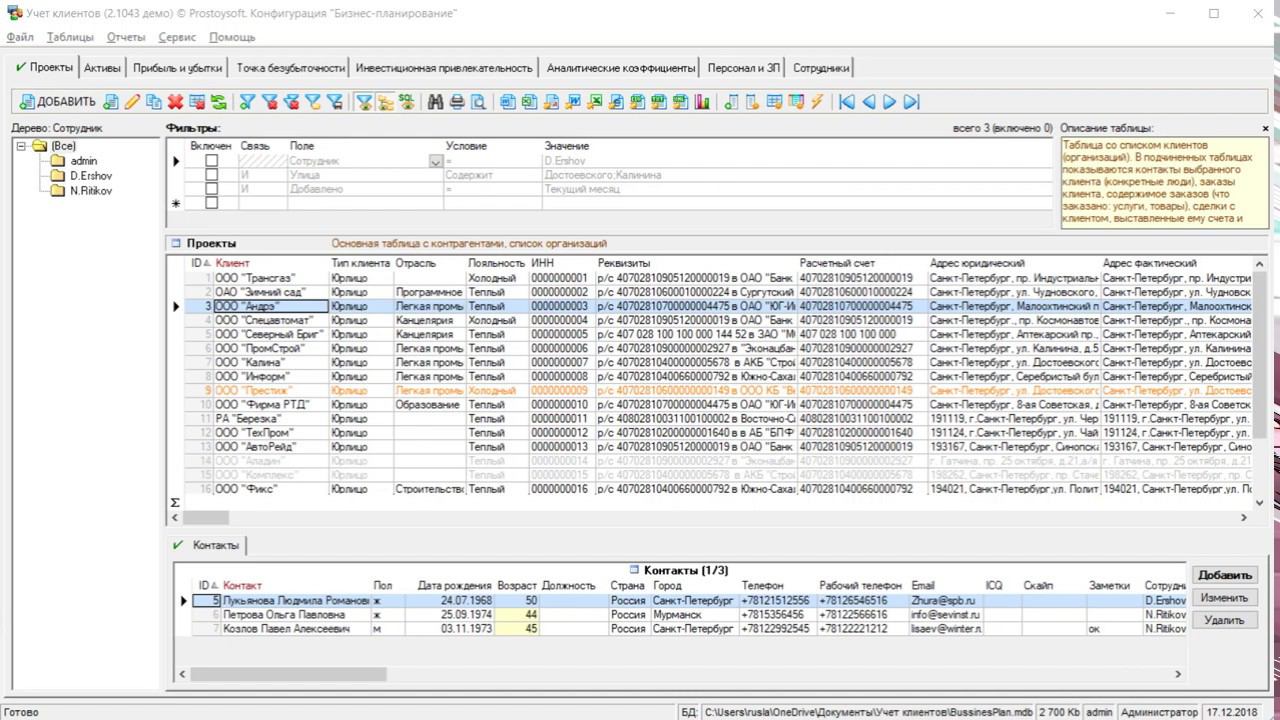Click the red X delete record icon
This screenshot has height=720, width=1280.
click(x=175, y=102)
